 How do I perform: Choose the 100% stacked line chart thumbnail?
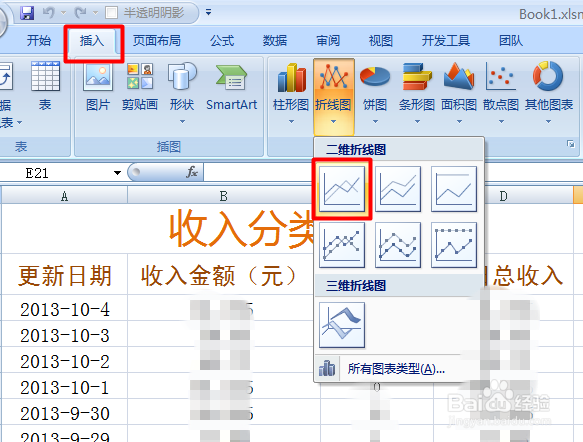click(454, 189)
